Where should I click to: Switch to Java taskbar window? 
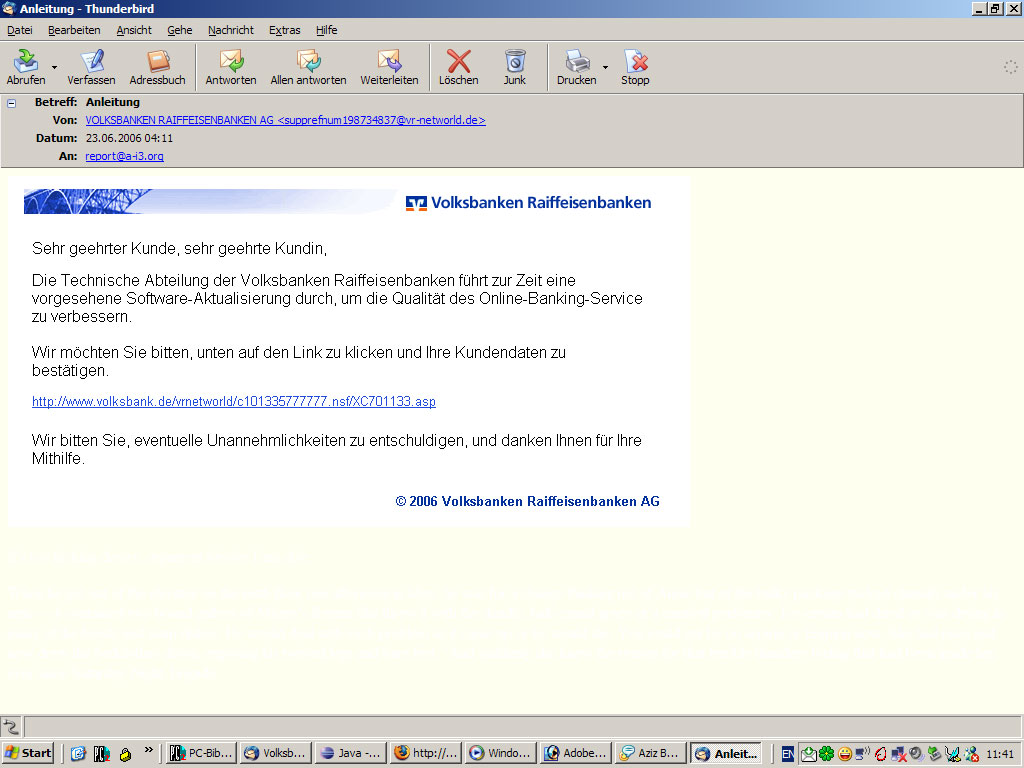click(351, 753)
